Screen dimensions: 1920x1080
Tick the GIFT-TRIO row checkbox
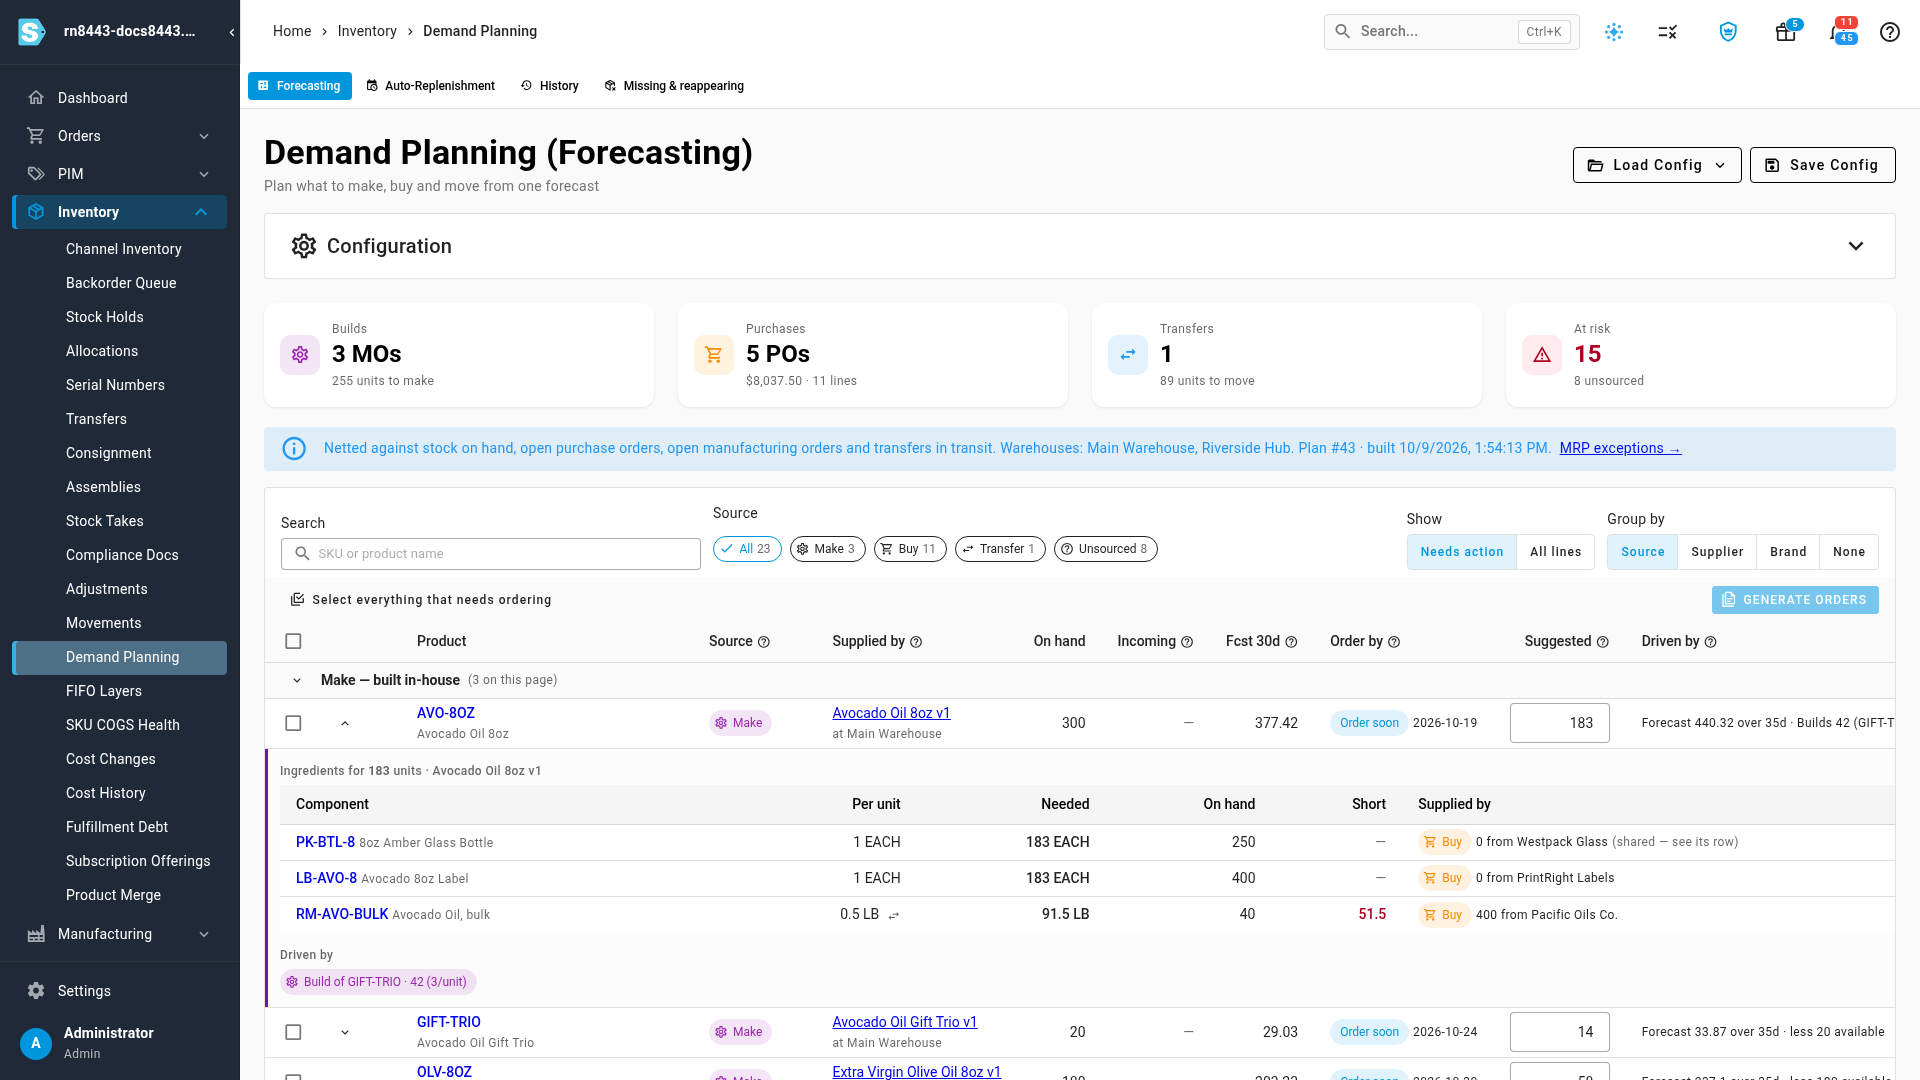tap(293, 1032)
